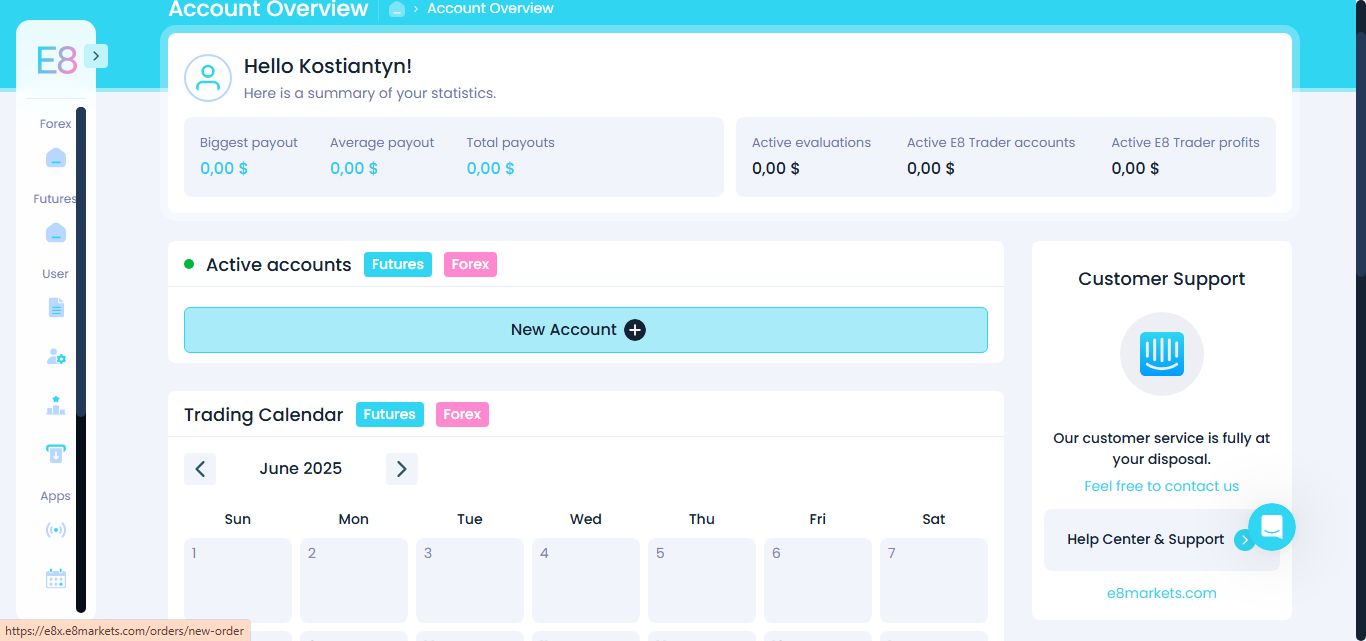Click Biggest payout value 0,00 $
Screen dimensions: 1366x641
[224, 168]
